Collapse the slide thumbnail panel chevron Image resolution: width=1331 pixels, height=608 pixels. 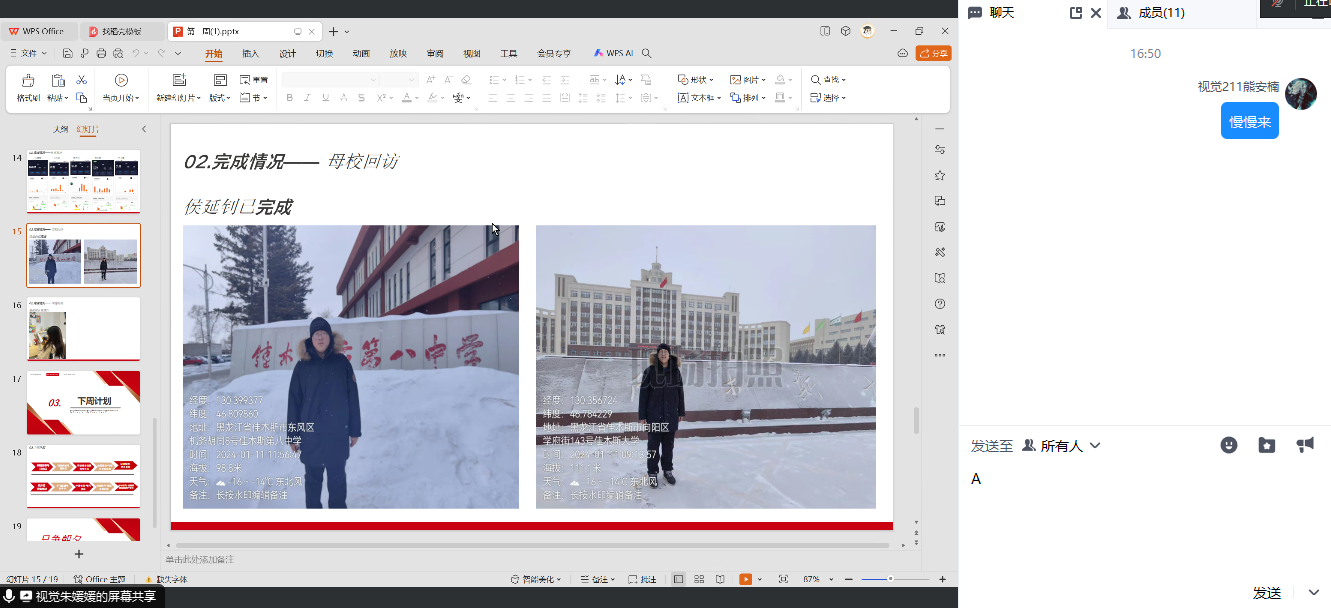[x=143, y=129]
